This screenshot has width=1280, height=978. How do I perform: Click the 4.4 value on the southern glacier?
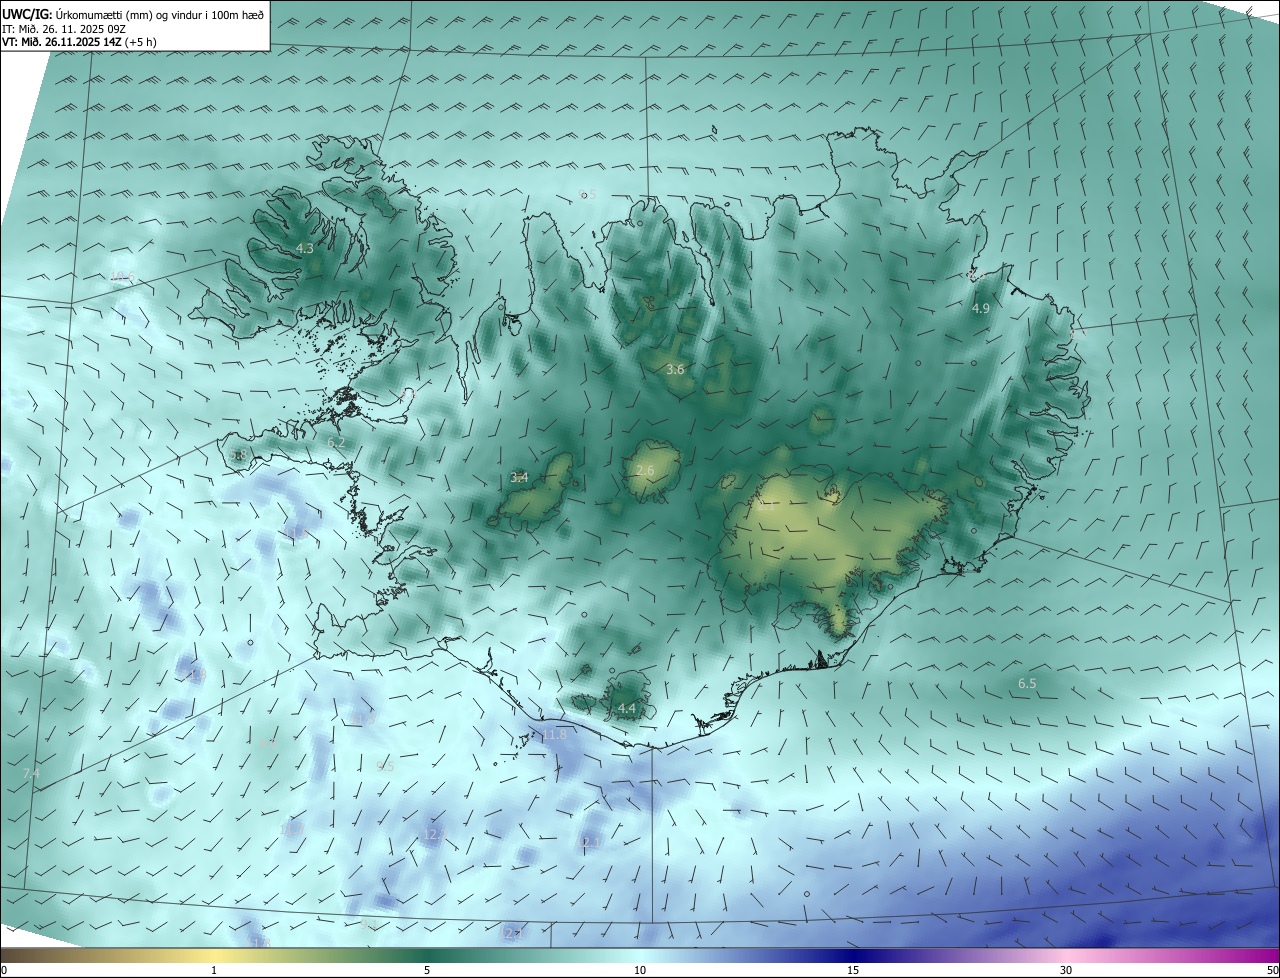(x=627, y=708)
